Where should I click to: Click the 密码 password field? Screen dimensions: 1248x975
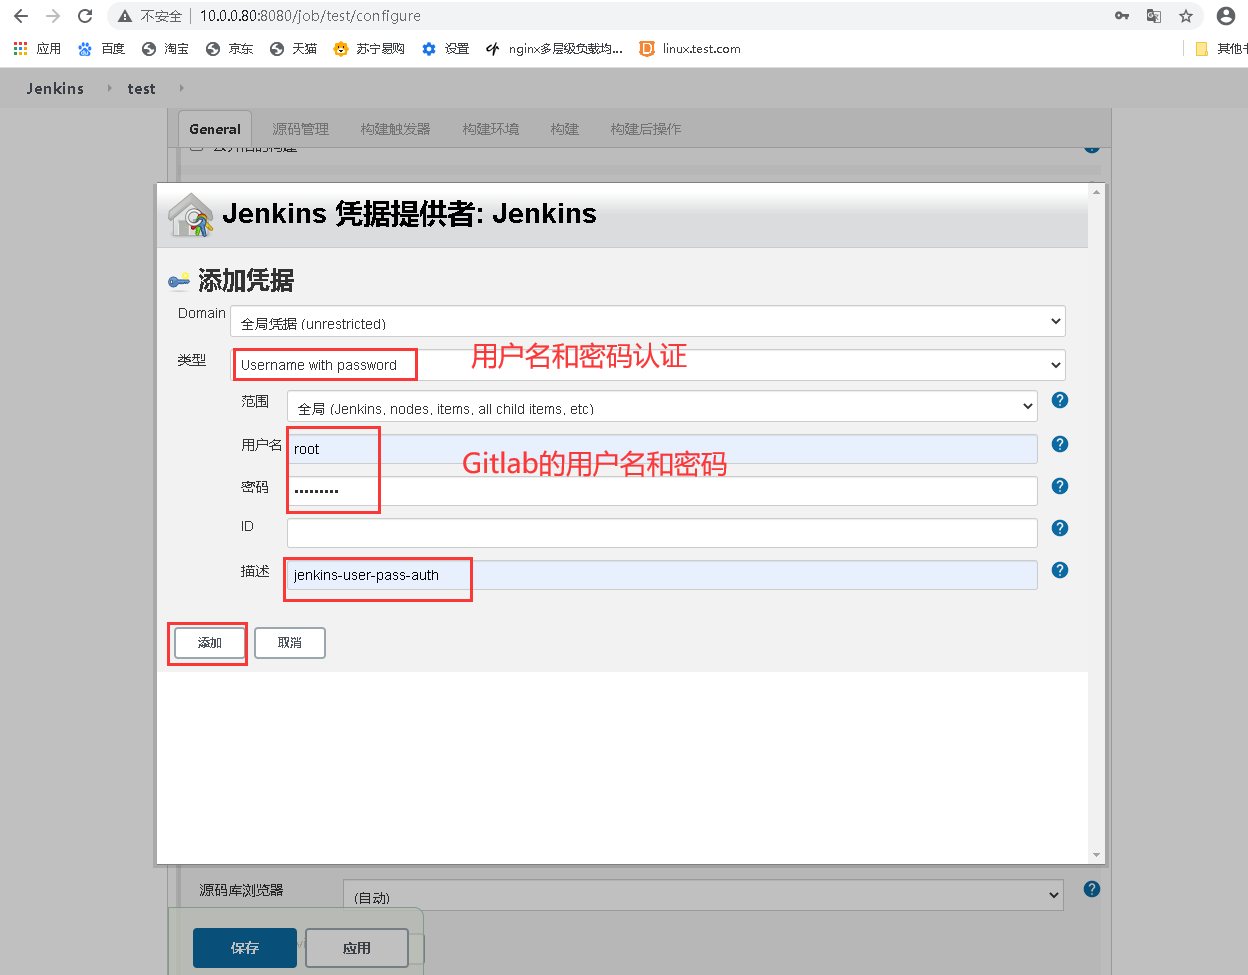tap(662, 491)
